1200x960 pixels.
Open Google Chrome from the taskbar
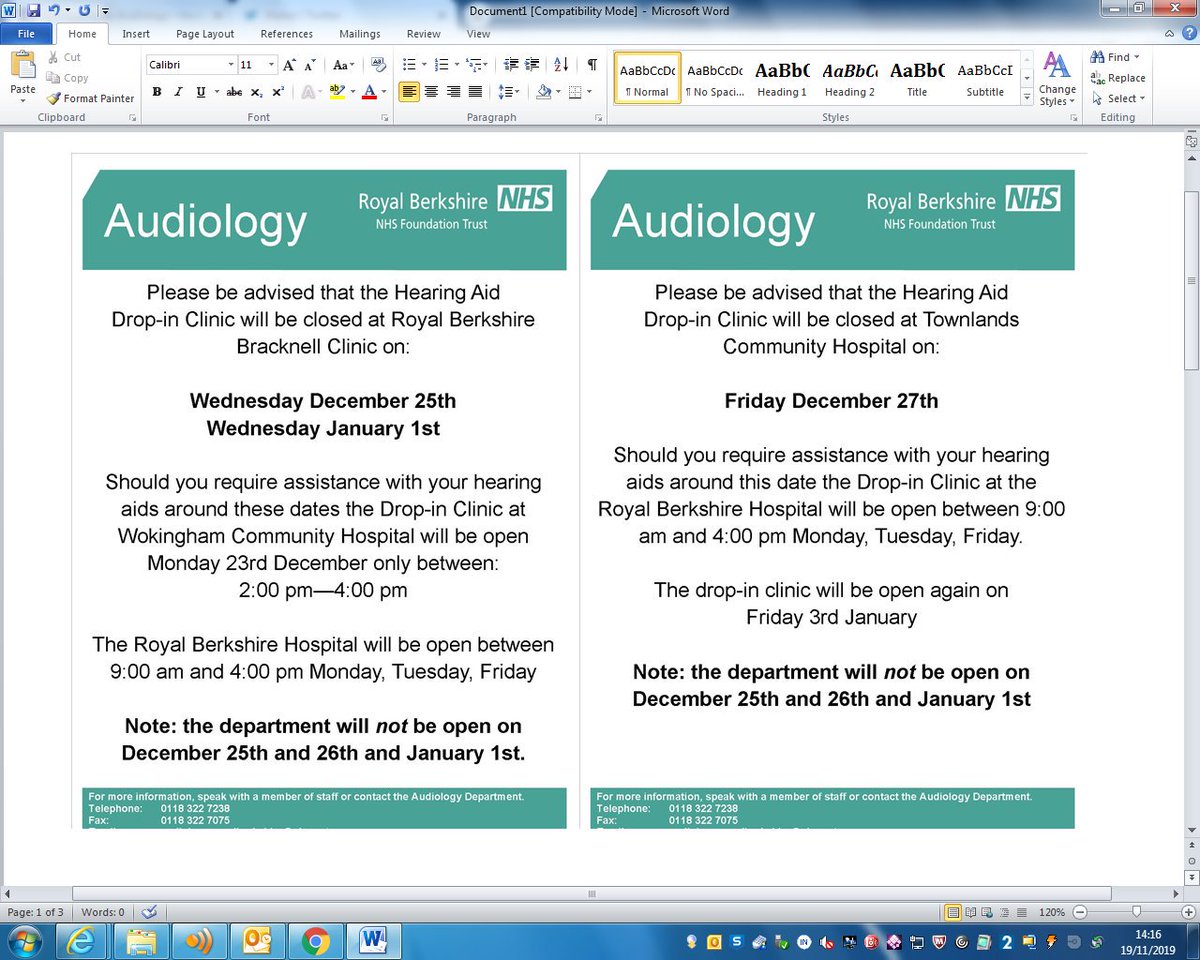point(316,941)
